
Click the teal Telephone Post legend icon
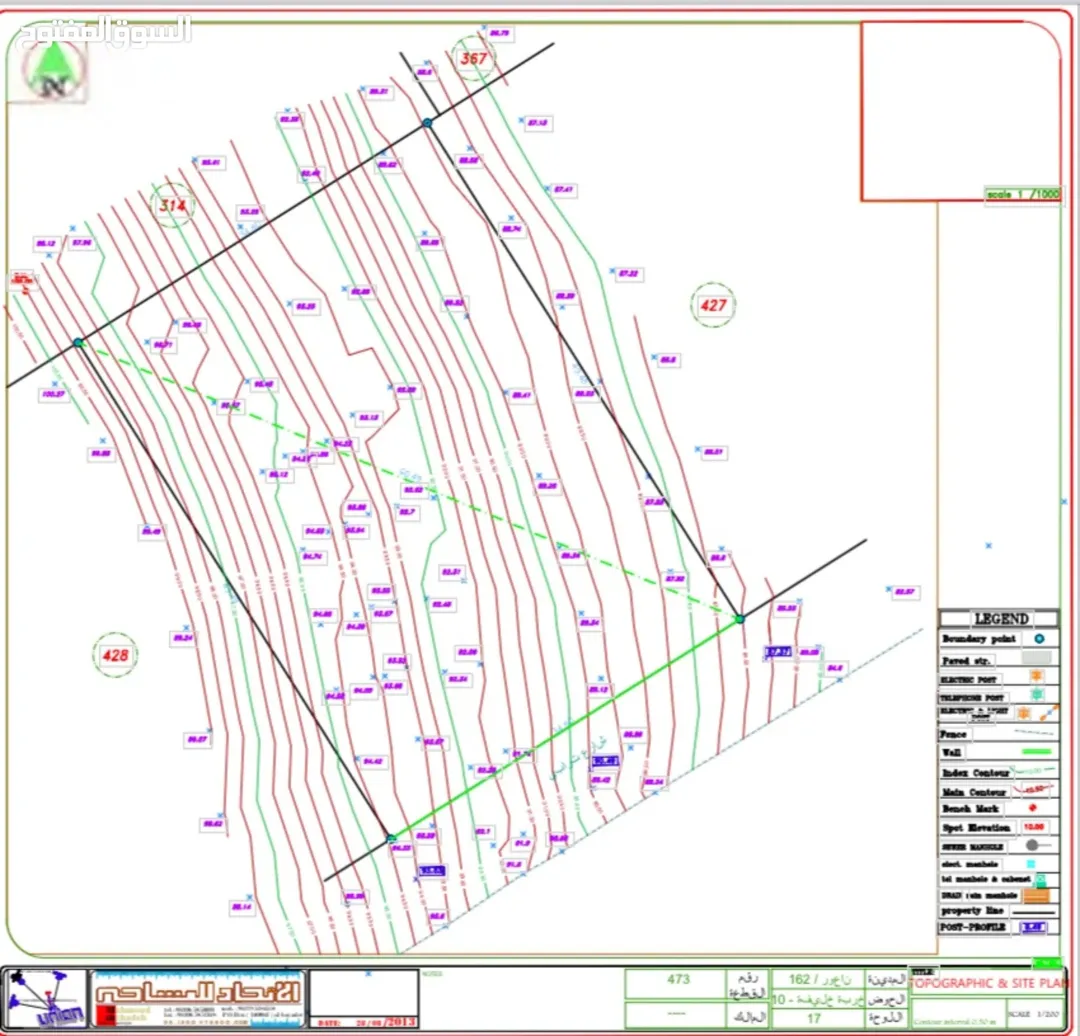[x=1037, y=694]
